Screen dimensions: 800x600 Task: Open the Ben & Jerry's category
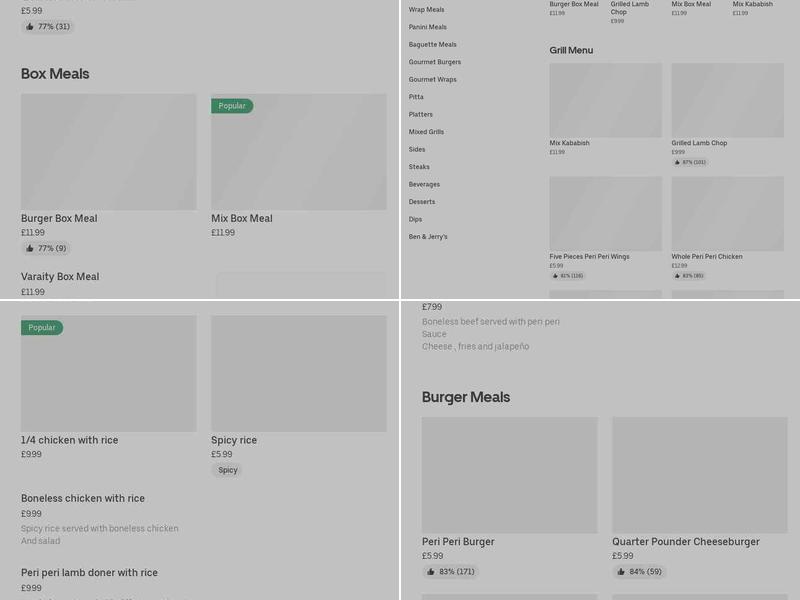coord(428,237)
